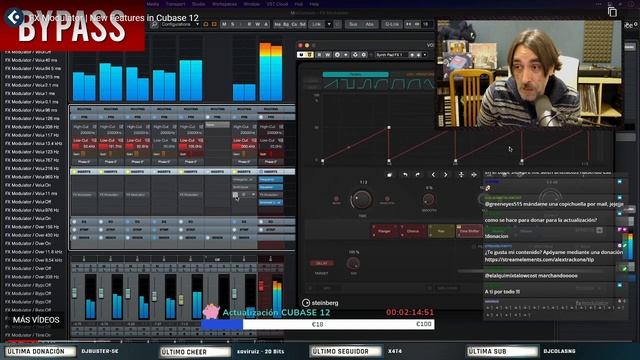Click the steinberg logo in plug-in
640x360 pixels.
click(x=320, y=303)
